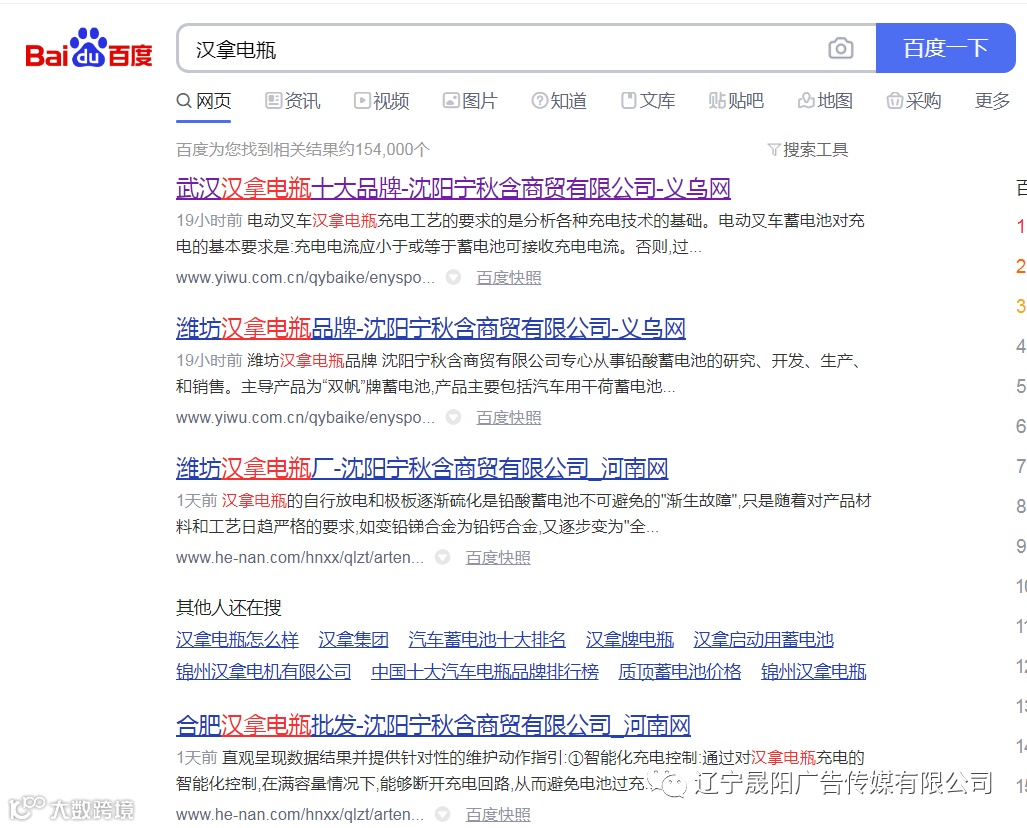This screenshot has height=828, width=1027.
Task: Click the he-nan.com URL under the 合肥 result
Action: pos(300,814)
